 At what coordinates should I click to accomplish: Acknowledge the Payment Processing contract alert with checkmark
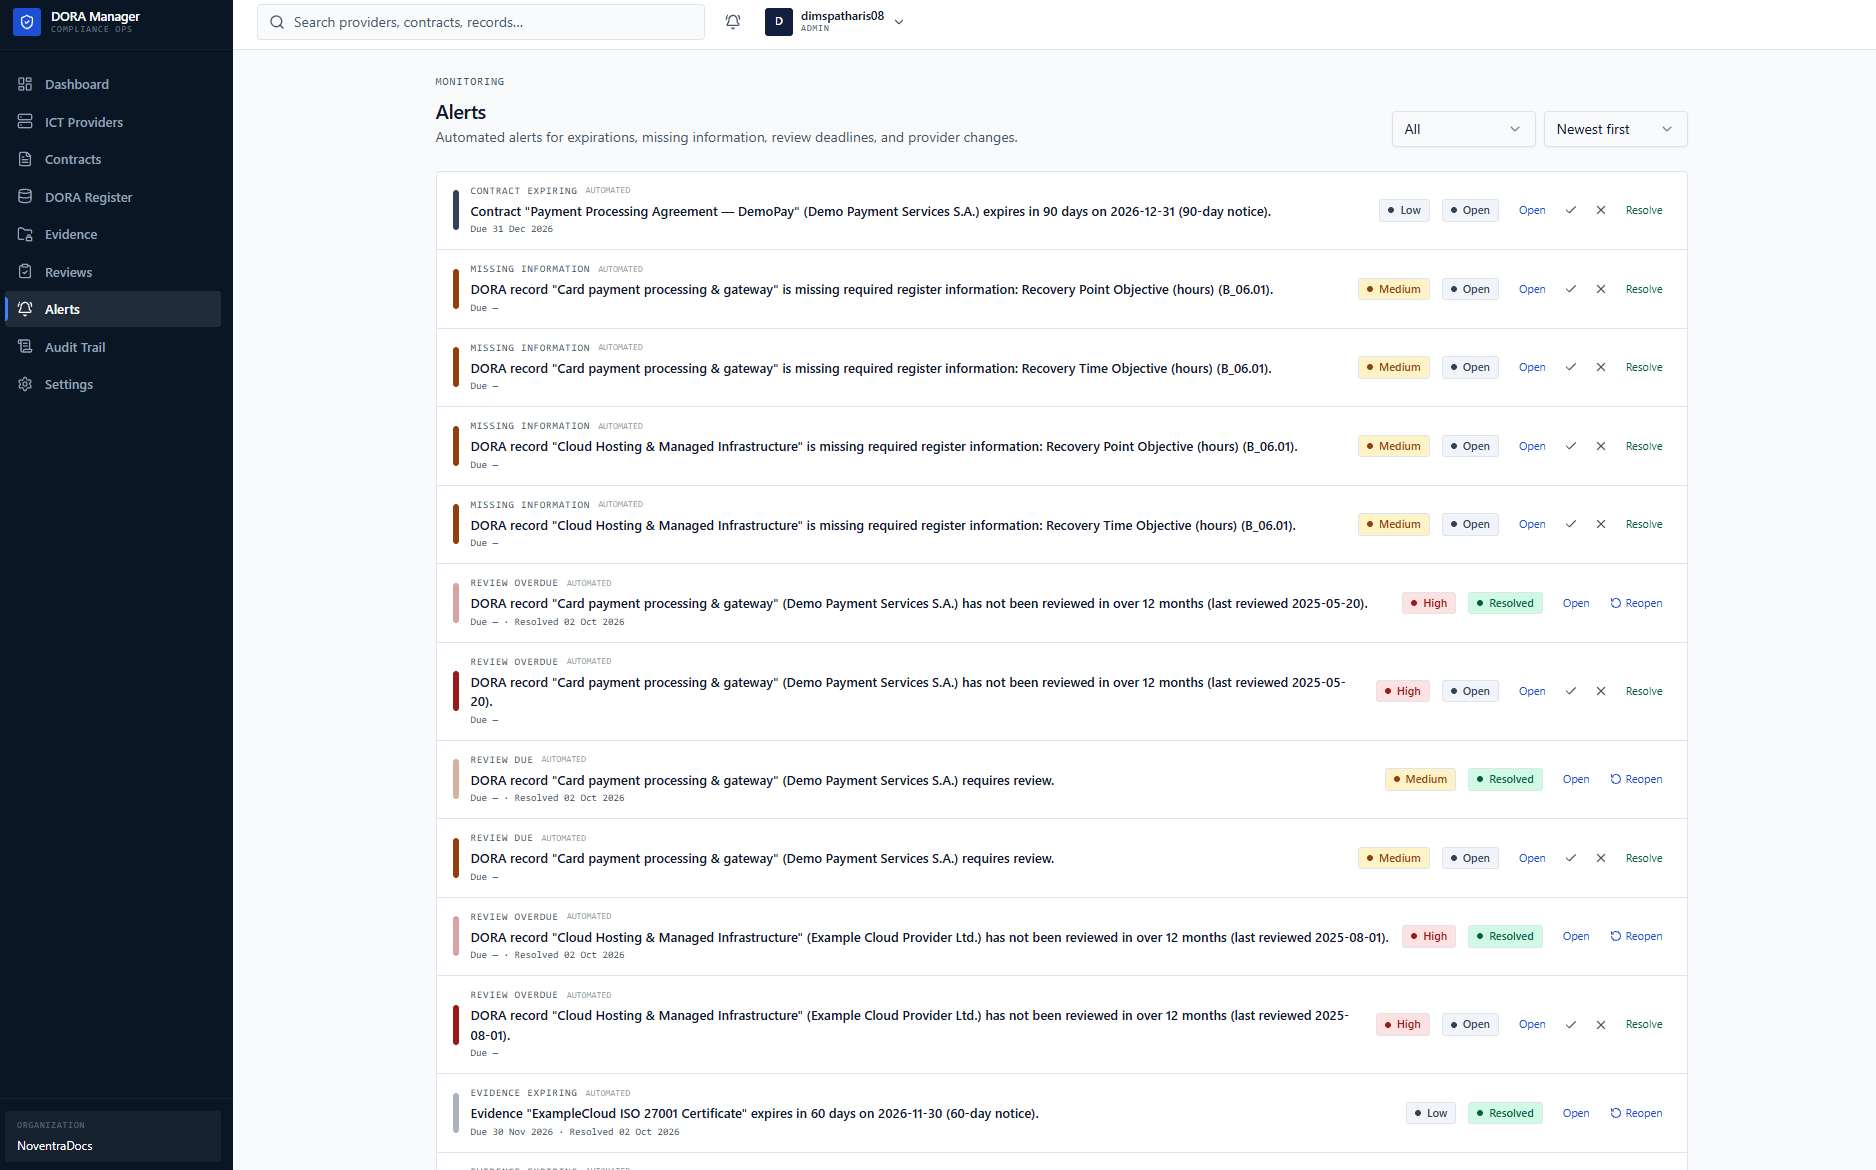(1571, 210)
